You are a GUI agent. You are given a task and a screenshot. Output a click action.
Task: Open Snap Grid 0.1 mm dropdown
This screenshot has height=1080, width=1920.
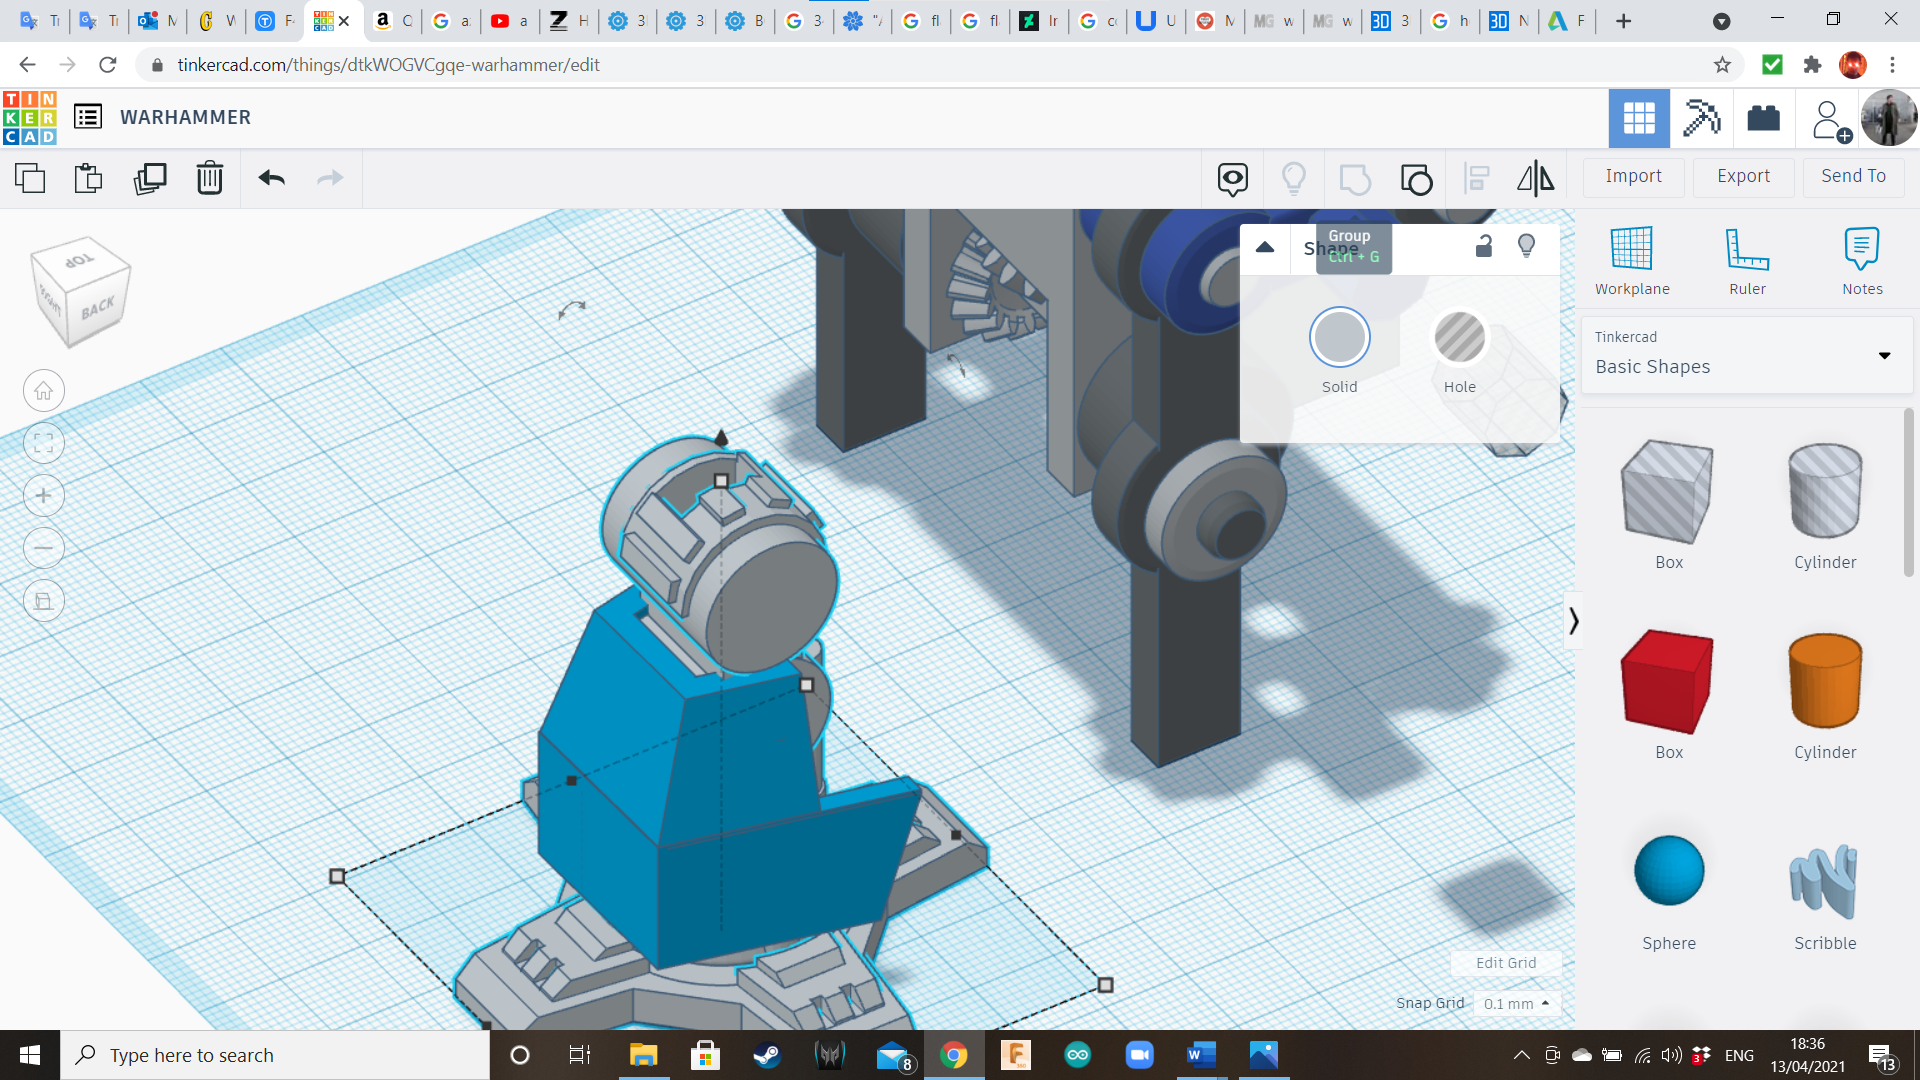pos(1516,1003)
